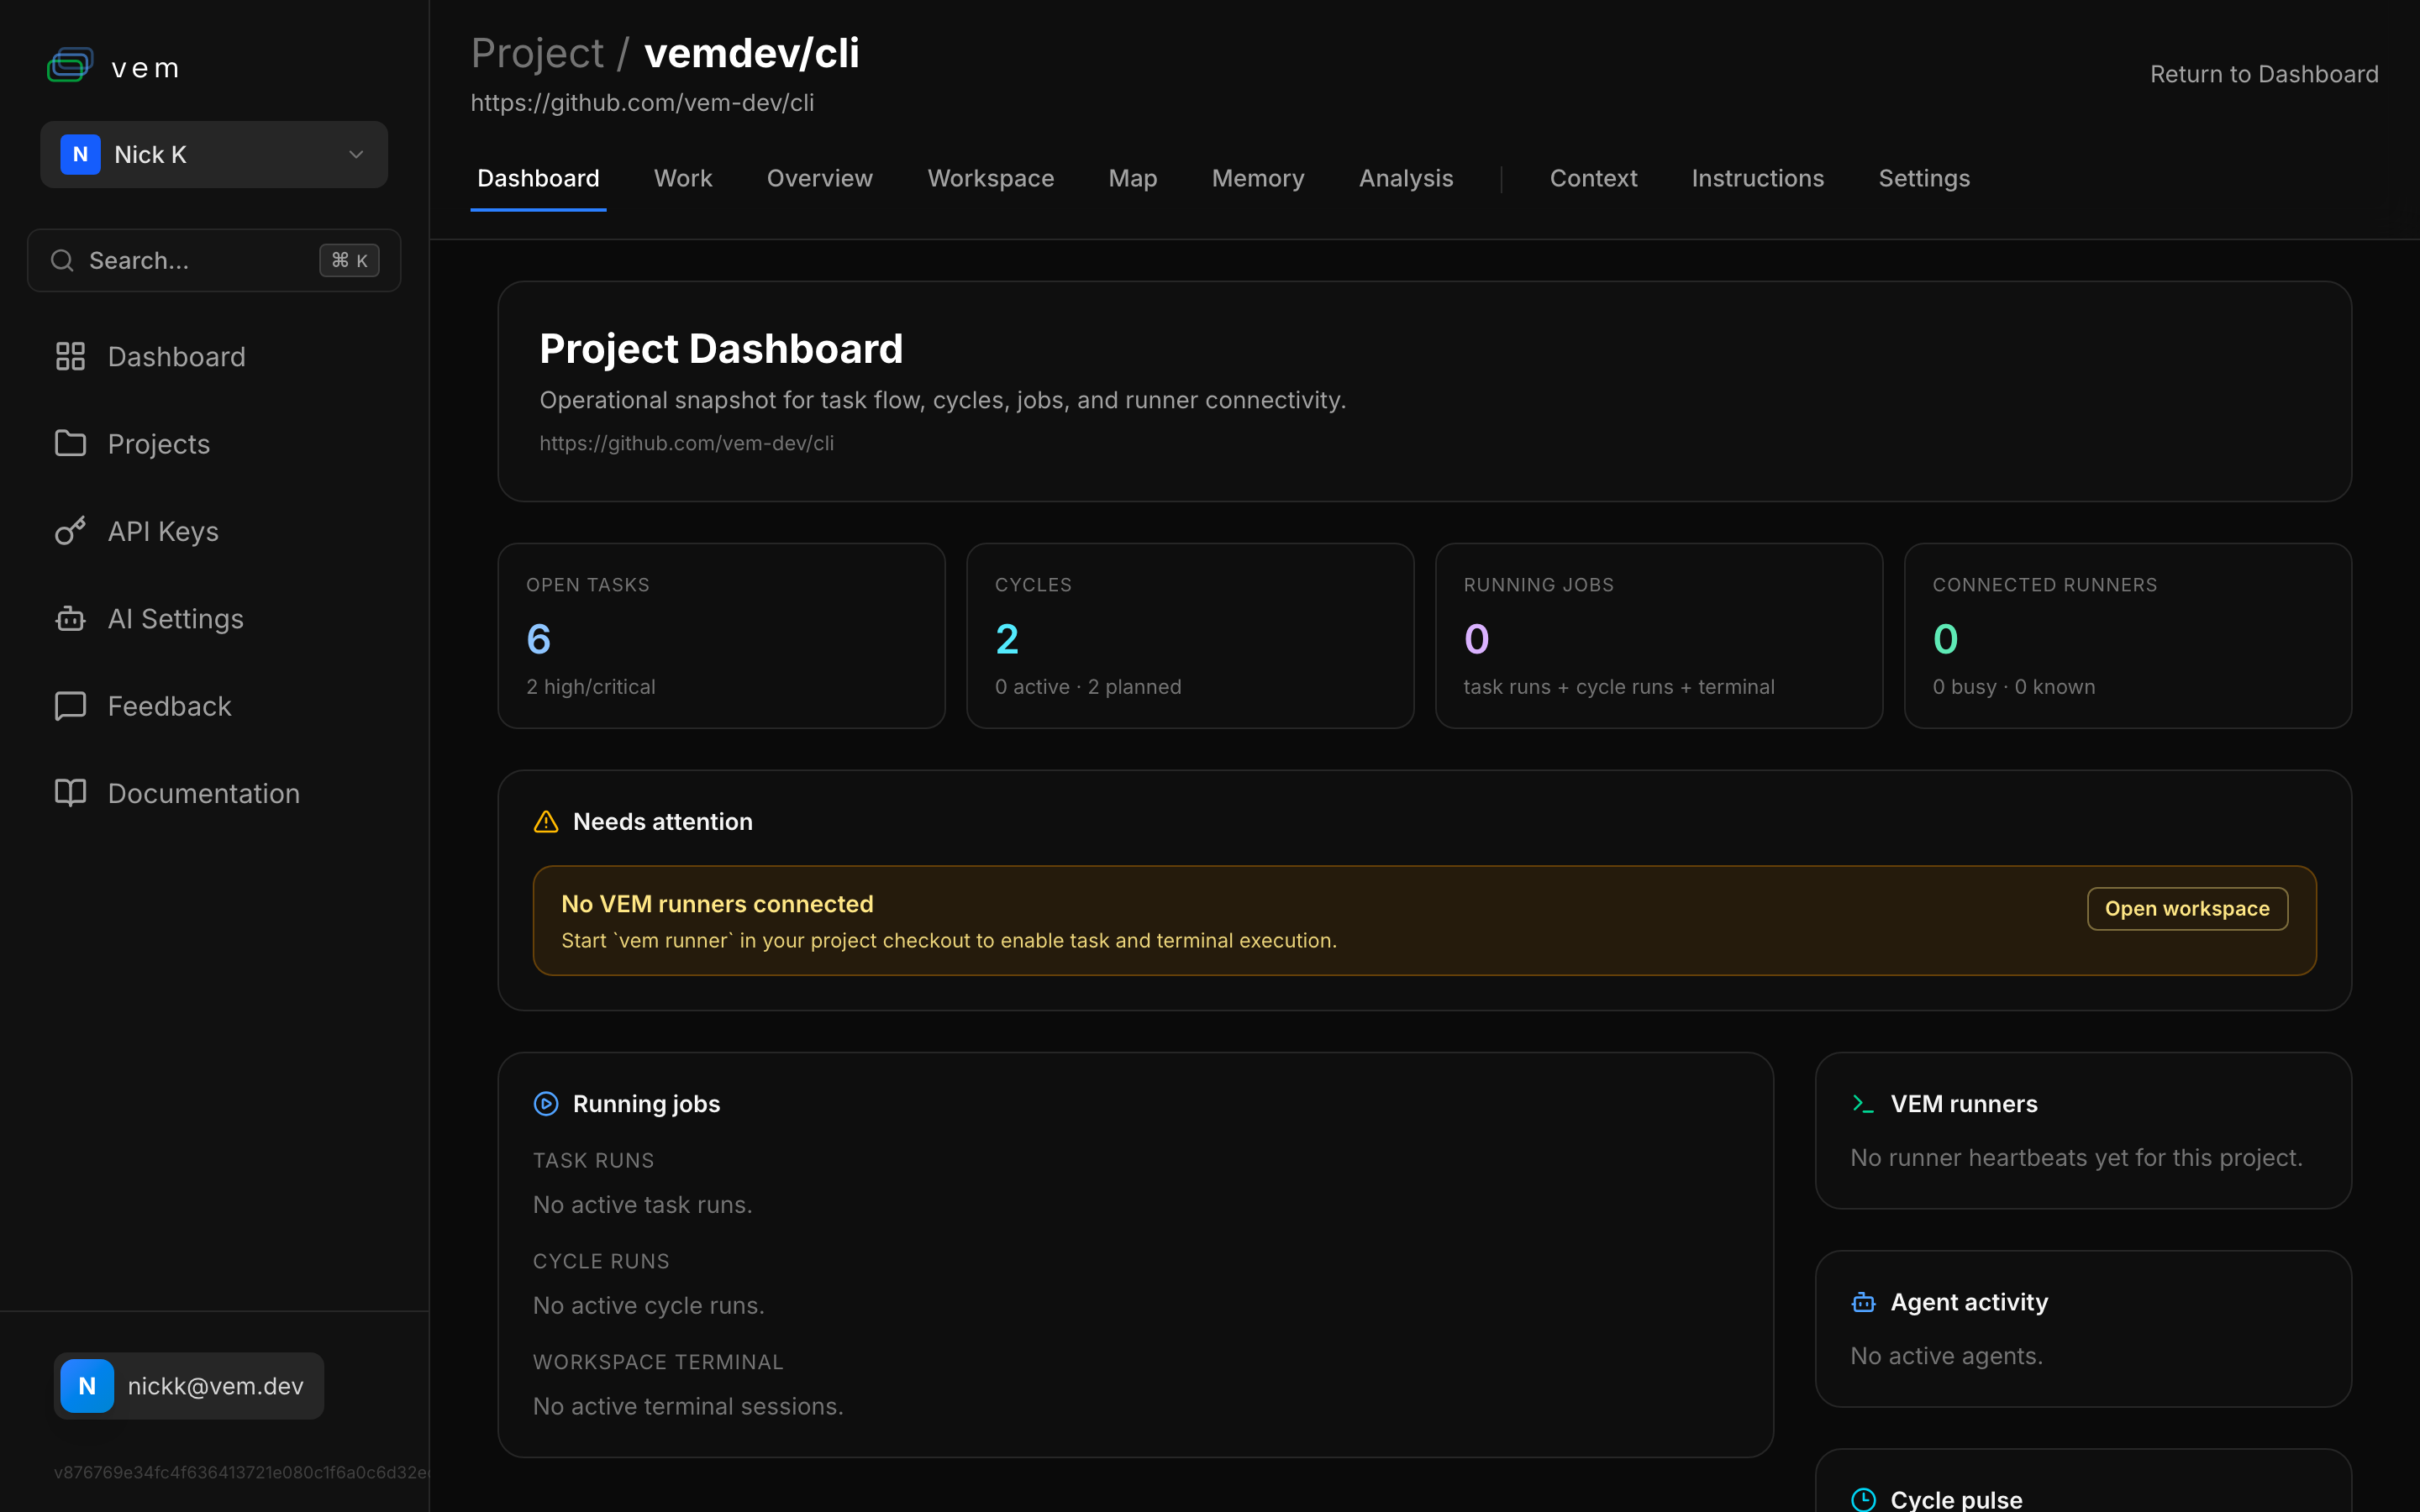Screen dimensions: 2420x1512
Task: Click the Feedback speech bubble icon
Action: click(70, 706)
